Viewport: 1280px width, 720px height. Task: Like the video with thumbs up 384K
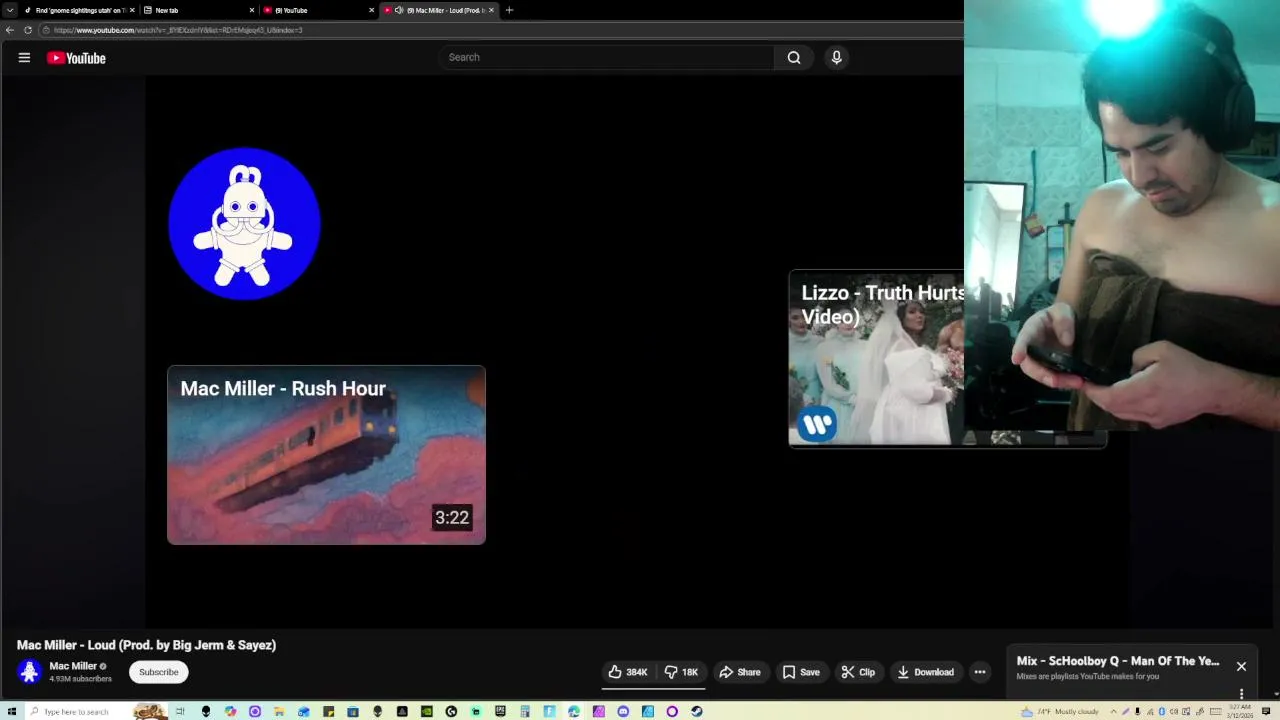pos(628,672)
